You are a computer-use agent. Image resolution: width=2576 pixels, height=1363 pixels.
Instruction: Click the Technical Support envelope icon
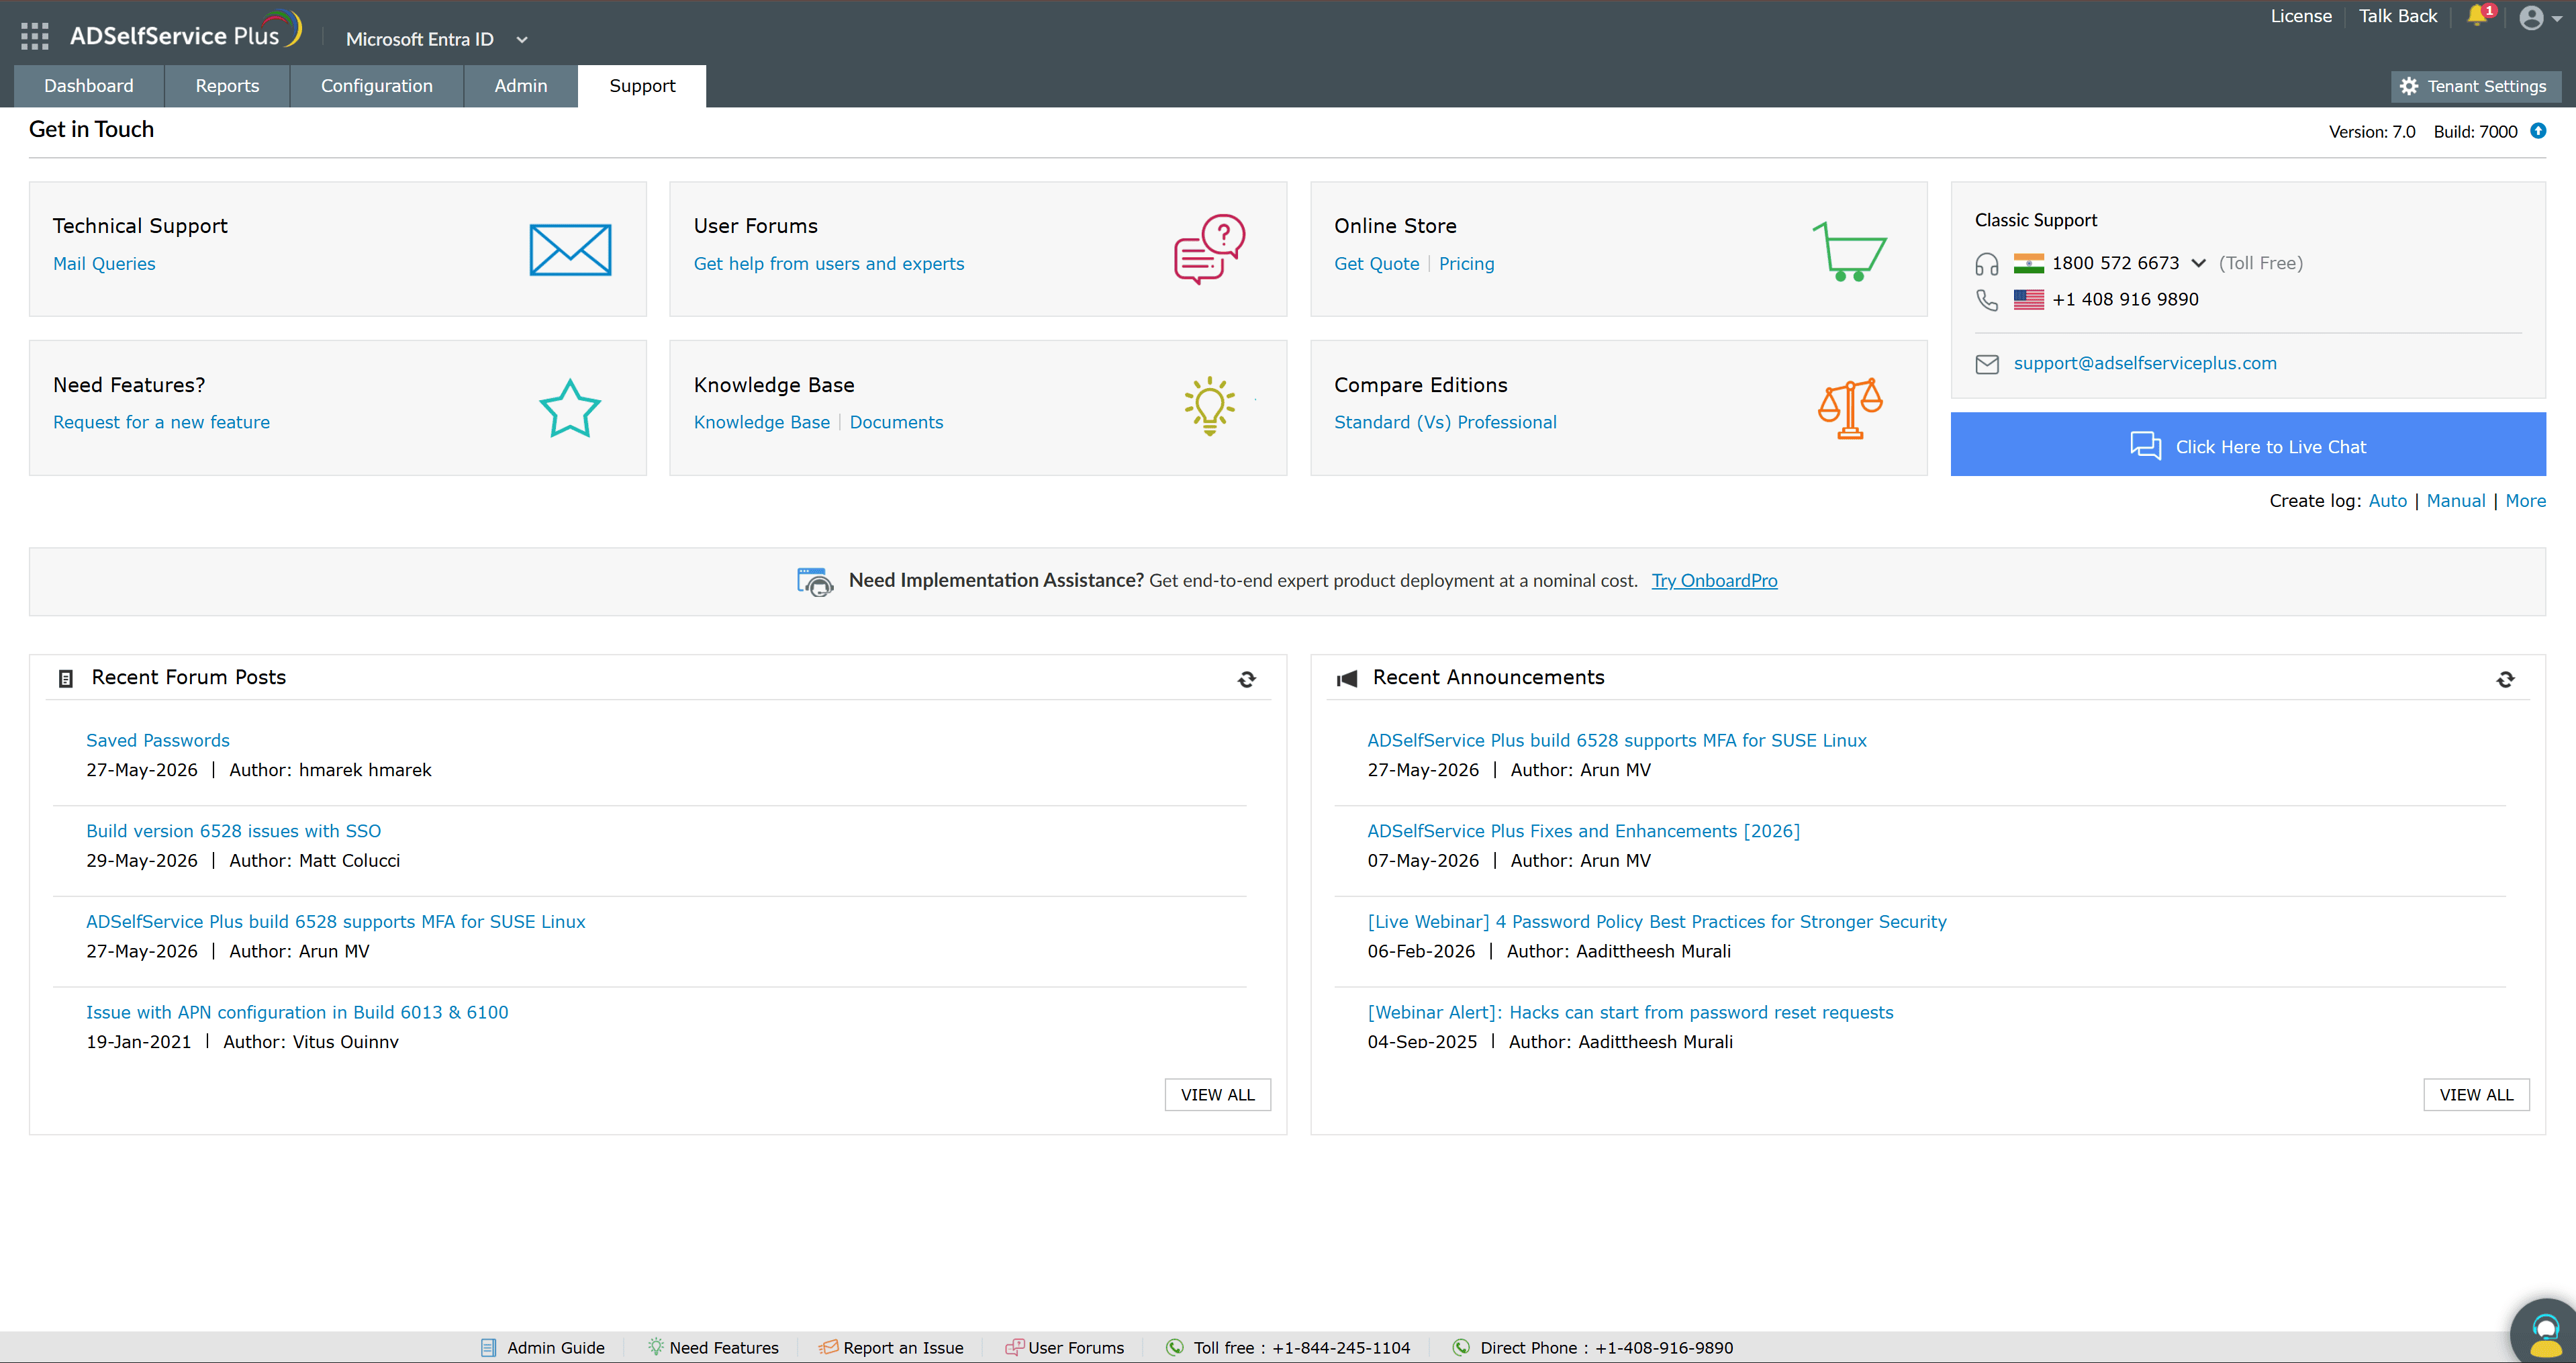[x=570, y=249]
